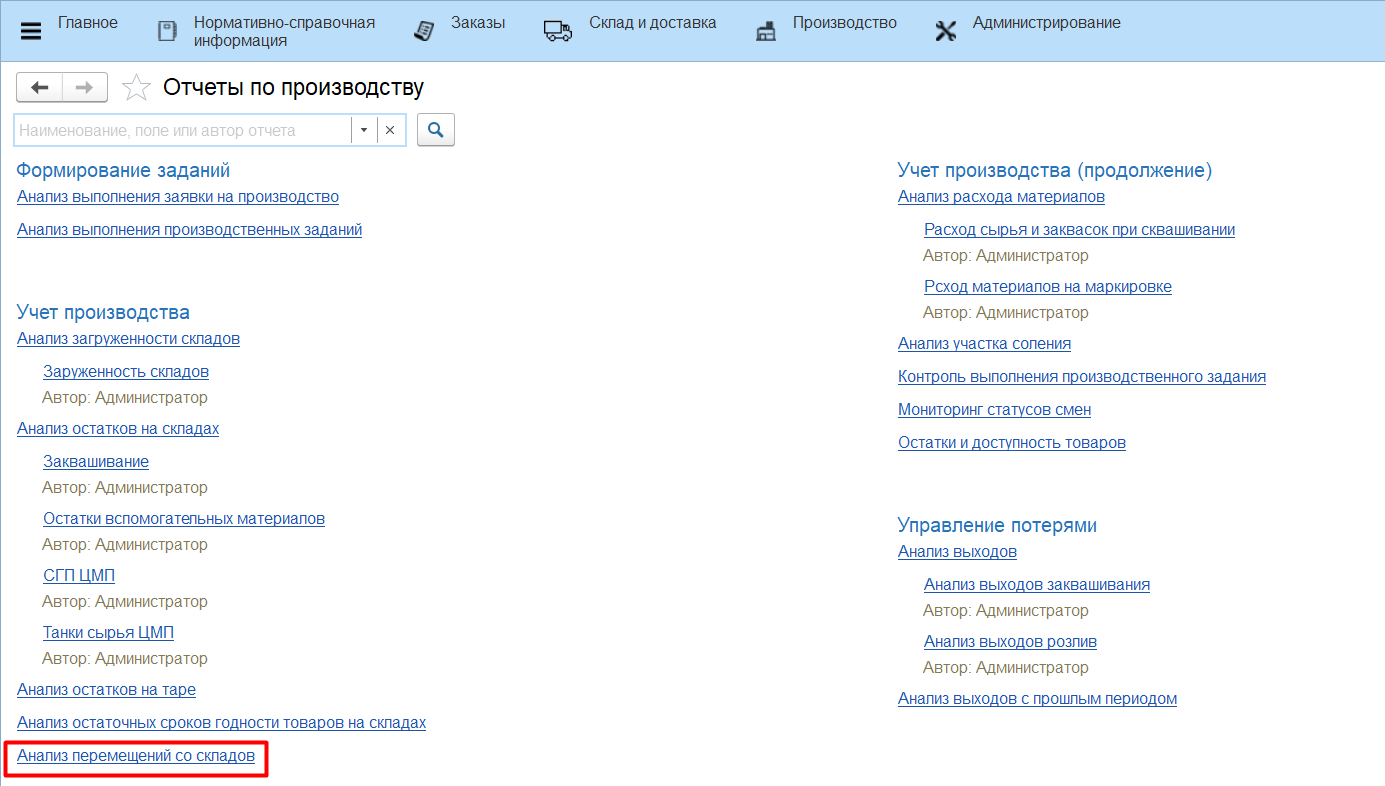1385x786 pixels.
Task: Open Нормативно-справочная информация section
Action: click(284, 31)
